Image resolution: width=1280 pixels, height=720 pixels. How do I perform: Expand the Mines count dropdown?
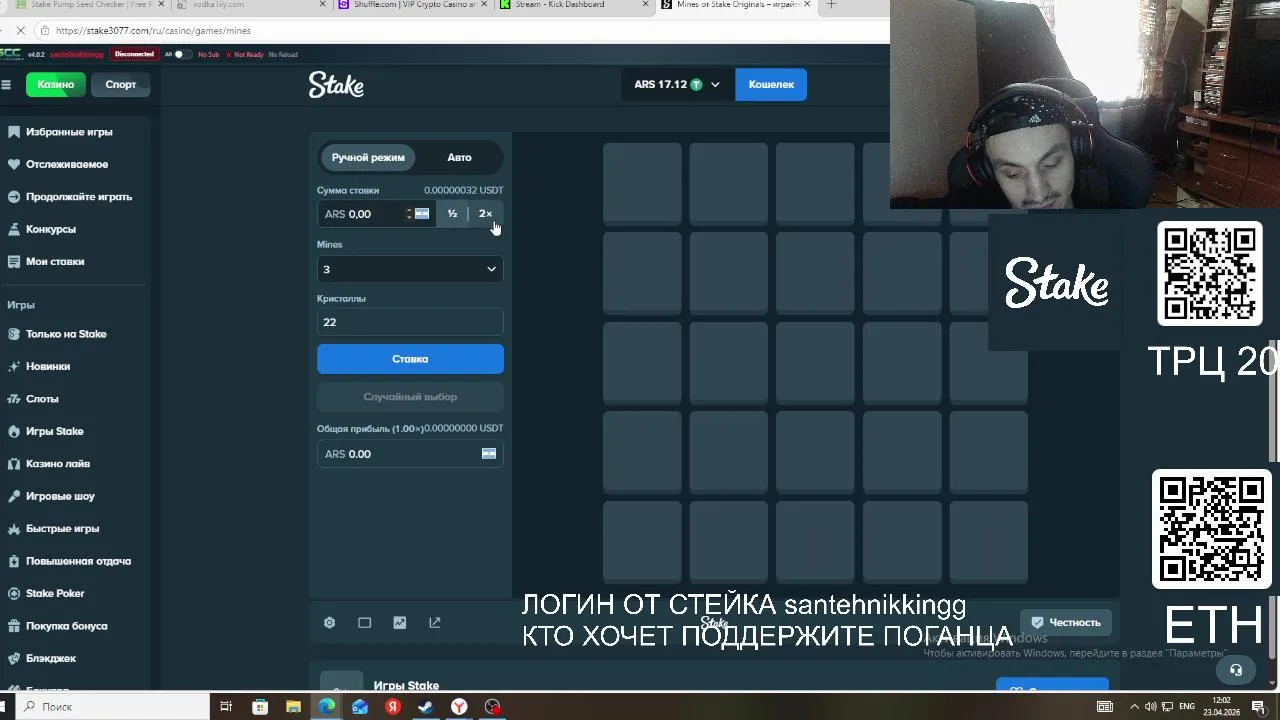click(410, 269)
